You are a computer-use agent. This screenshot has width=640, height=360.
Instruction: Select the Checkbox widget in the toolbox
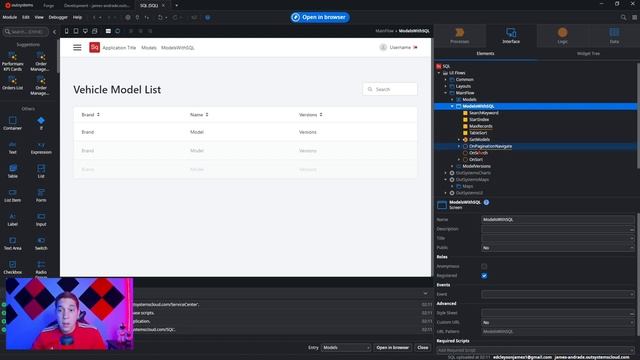pos(12,267)
